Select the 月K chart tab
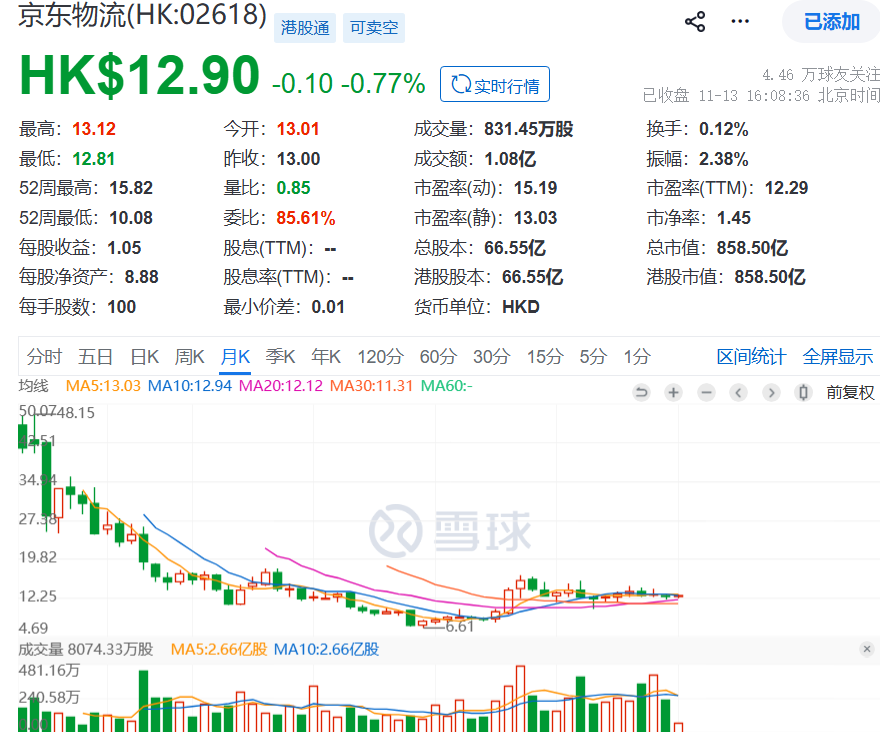880x732 pixels. 235,356
